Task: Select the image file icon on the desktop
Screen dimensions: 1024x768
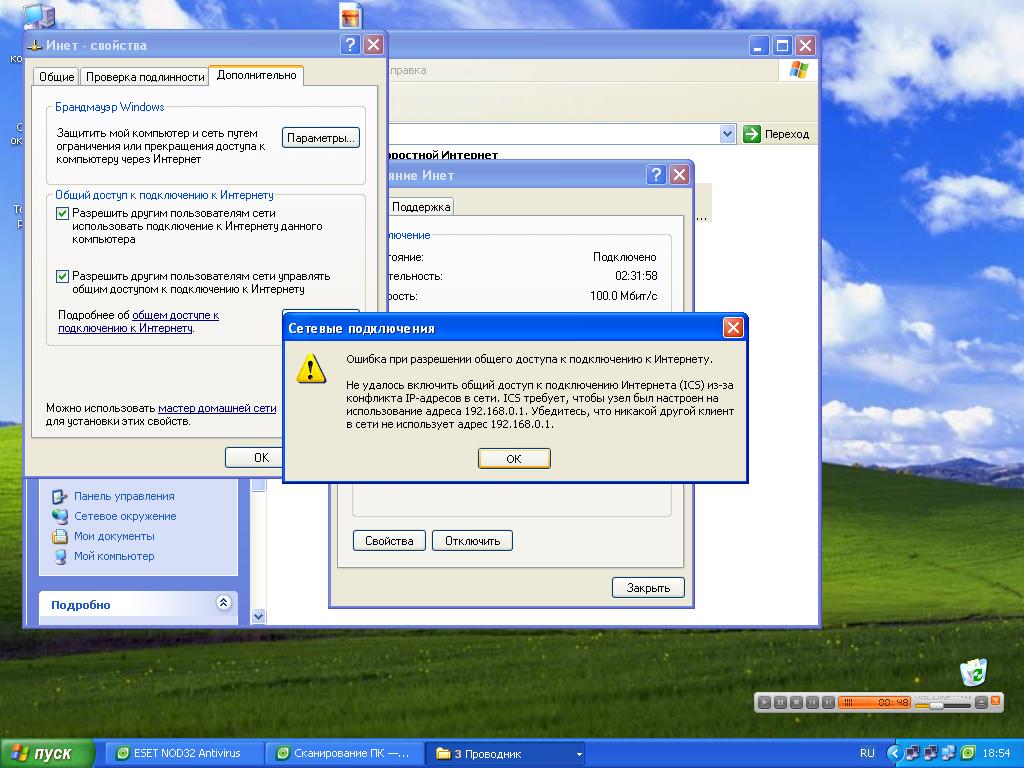Action: 351,16
